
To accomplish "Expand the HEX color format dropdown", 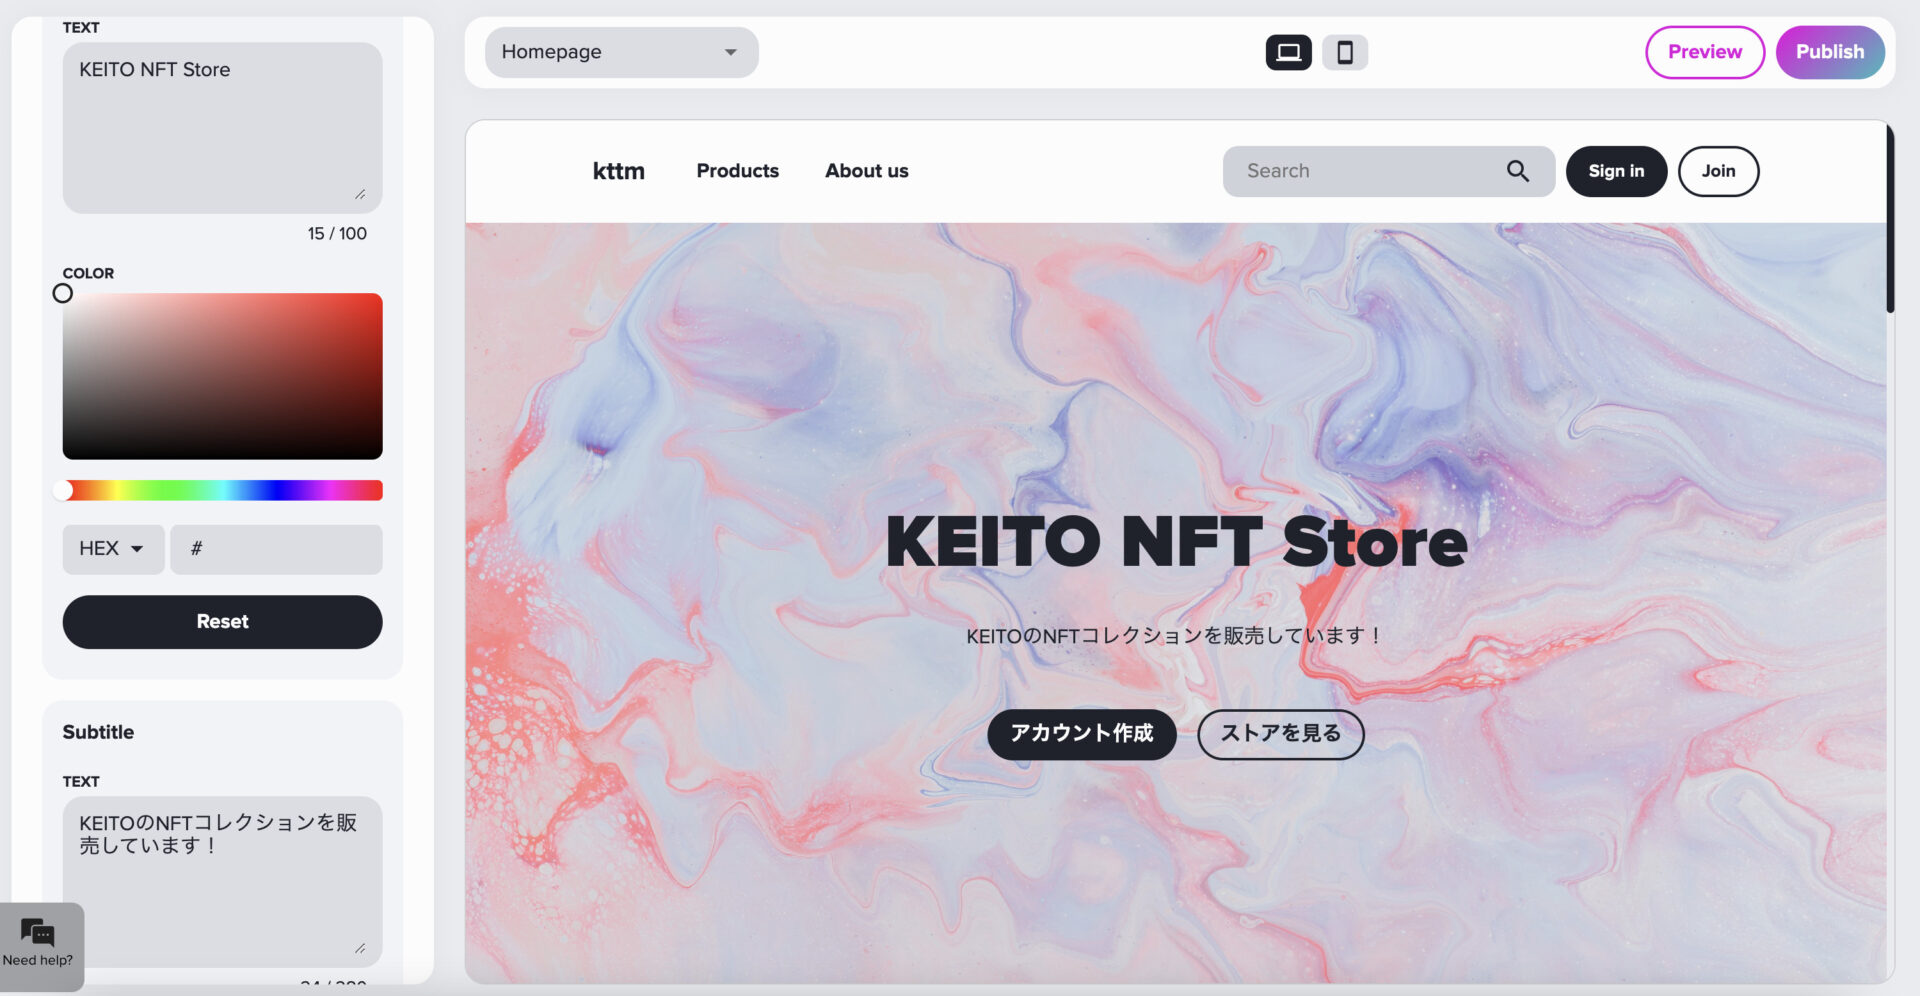I will tap(113, 549).
